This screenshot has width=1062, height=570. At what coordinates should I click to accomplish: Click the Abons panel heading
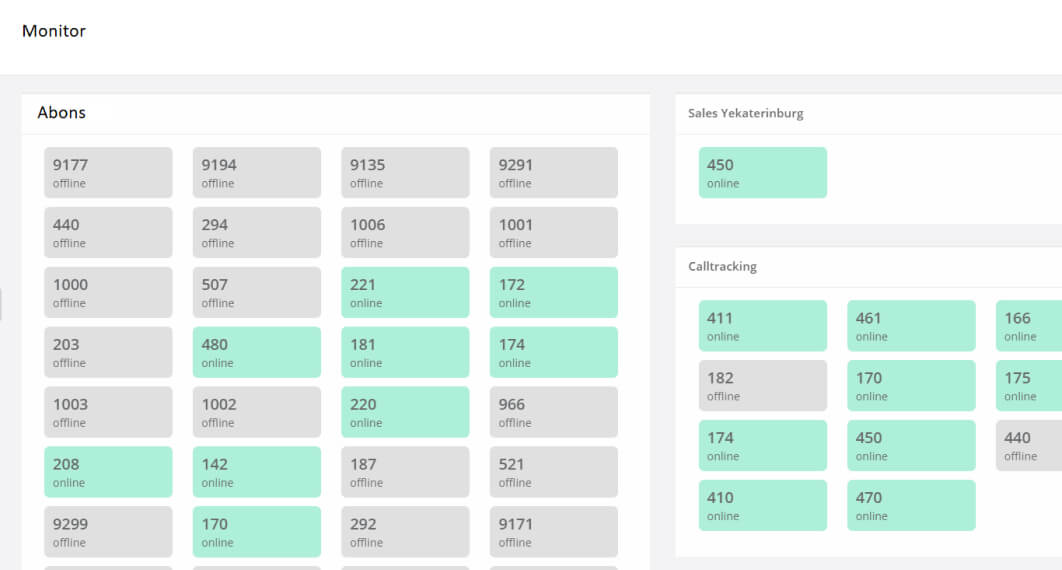[x=62, y=113]
